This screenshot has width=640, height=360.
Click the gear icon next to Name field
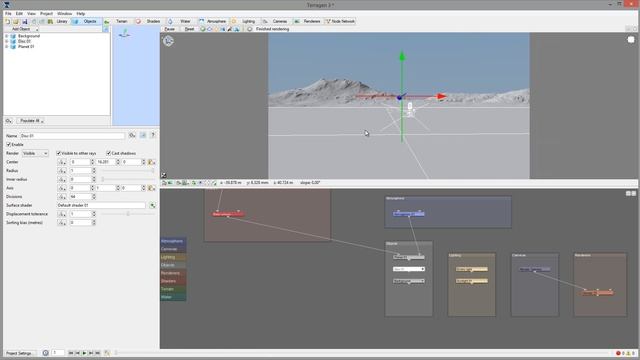(x=132, y=136)
